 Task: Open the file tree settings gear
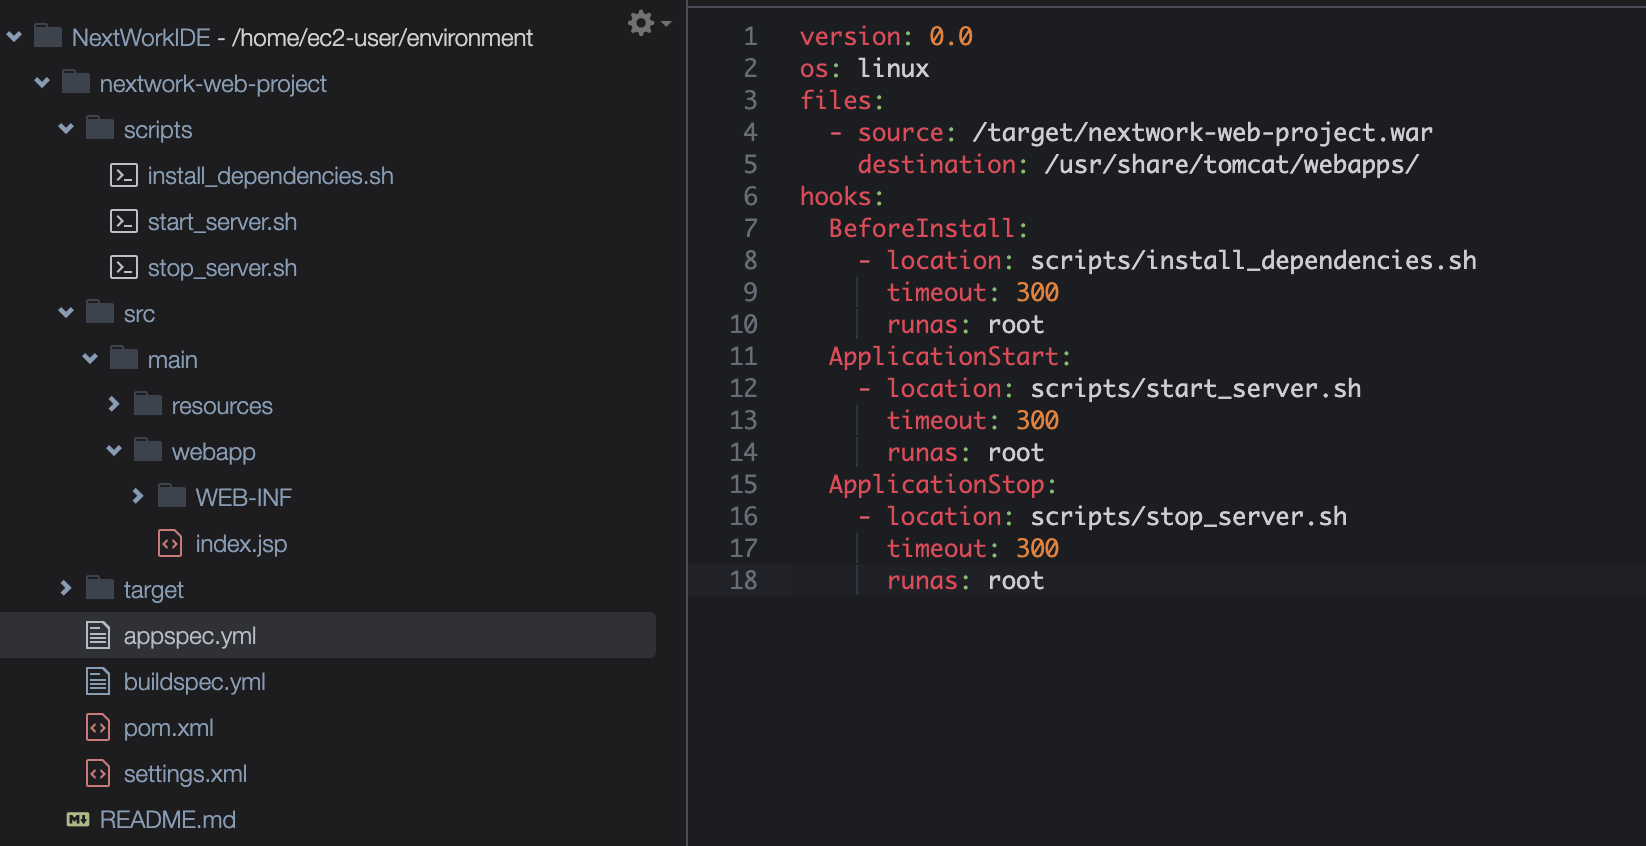pos(642,23)
